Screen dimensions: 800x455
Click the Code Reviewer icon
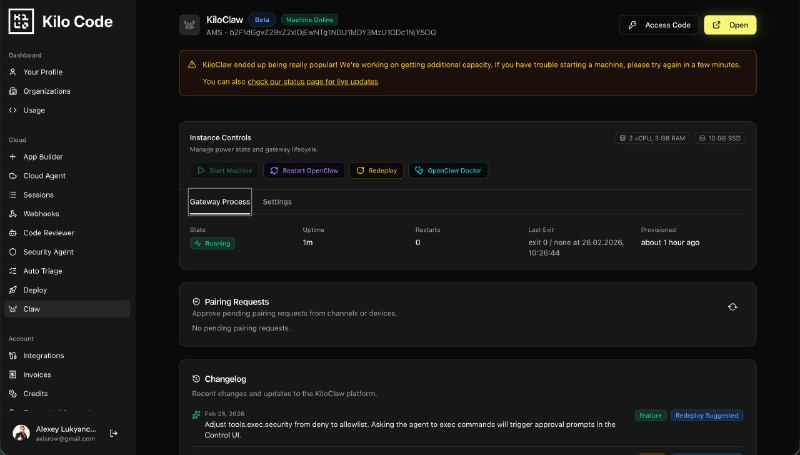click(x=13, y=233)
